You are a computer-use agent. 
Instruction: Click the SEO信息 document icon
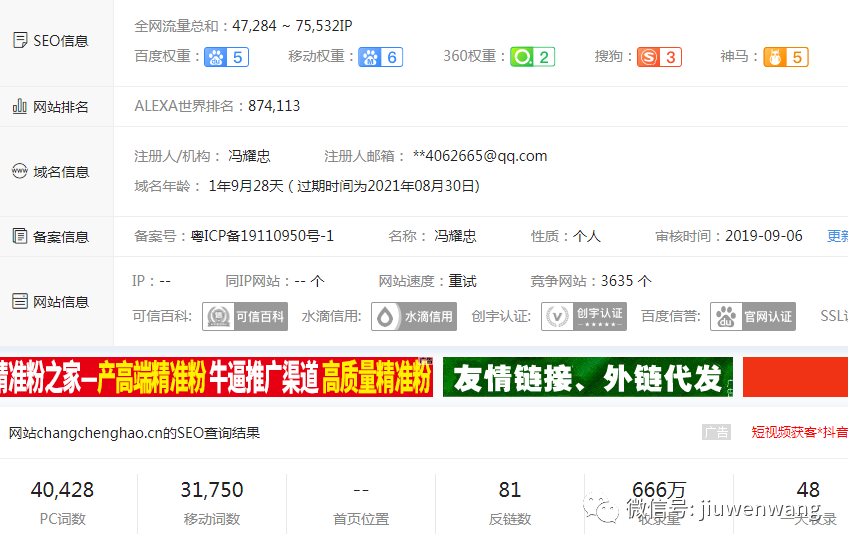pyautogui.click(x=20, y=41)
